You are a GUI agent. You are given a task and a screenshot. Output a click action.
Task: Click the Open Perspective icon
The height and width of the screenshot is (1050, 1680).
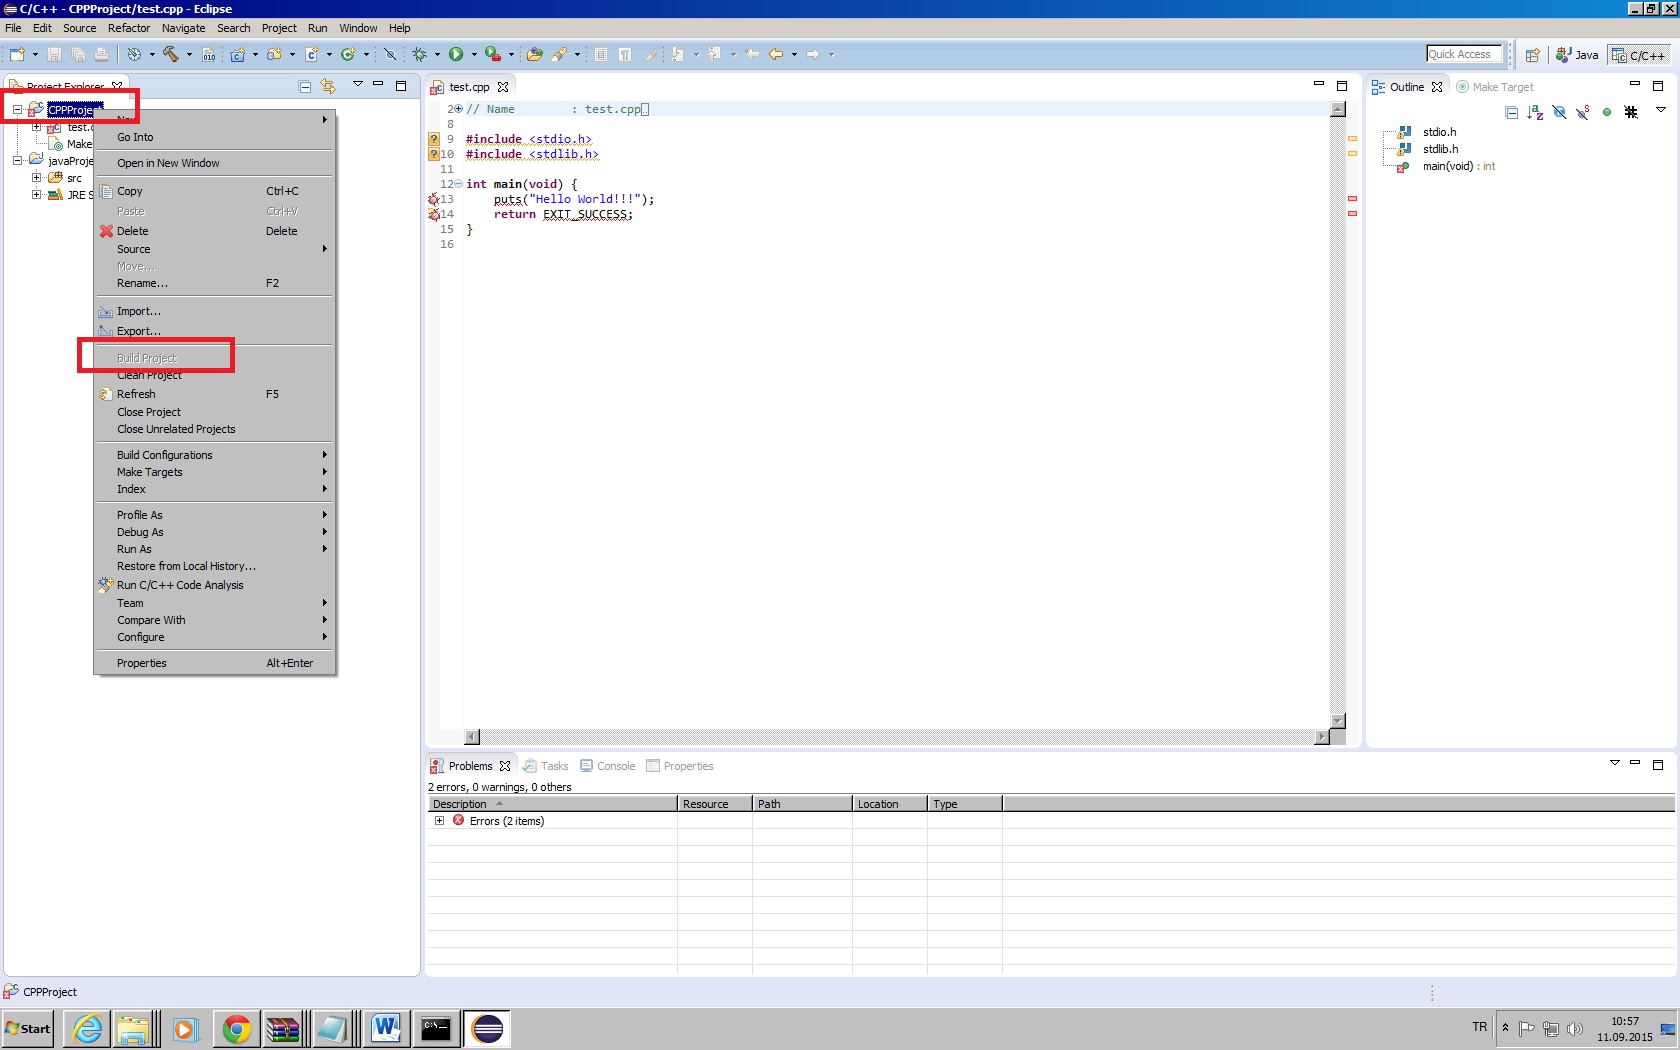click(x=1532, y=55)
